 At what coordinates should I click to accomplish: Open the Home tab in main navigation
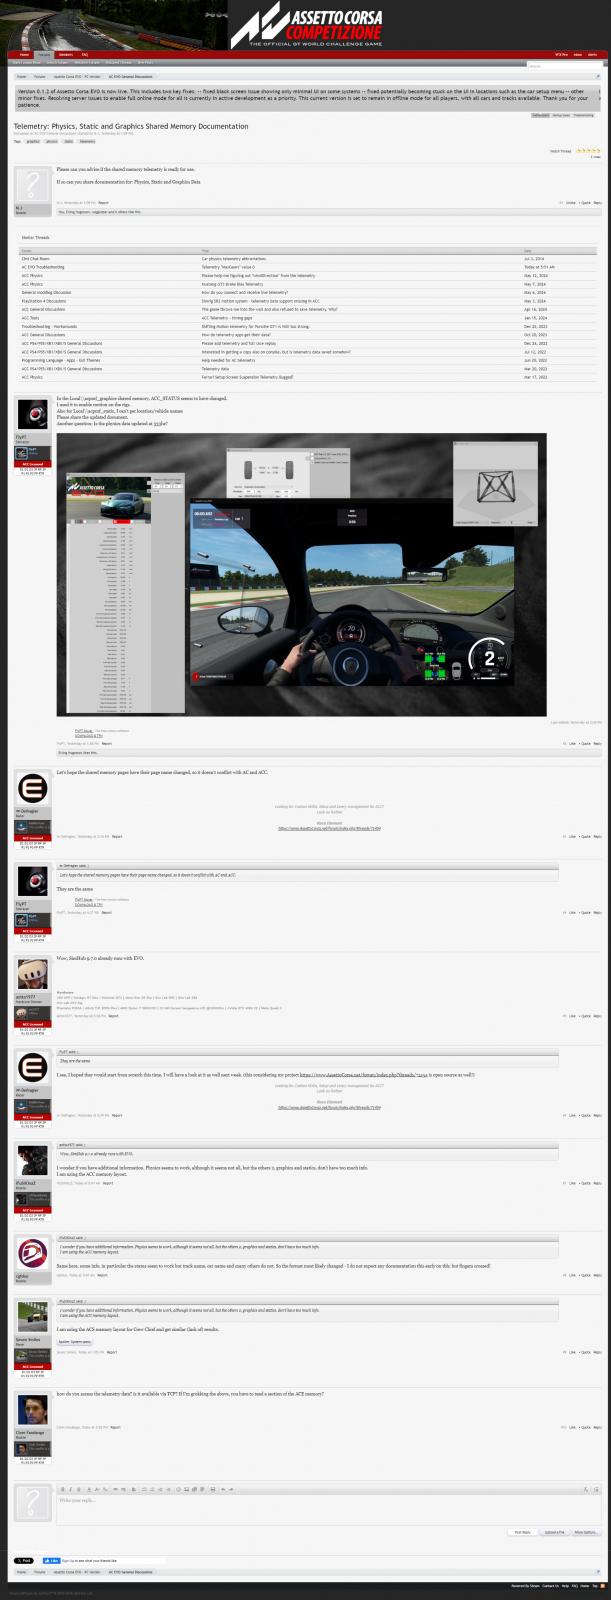[x=24, y=54]
